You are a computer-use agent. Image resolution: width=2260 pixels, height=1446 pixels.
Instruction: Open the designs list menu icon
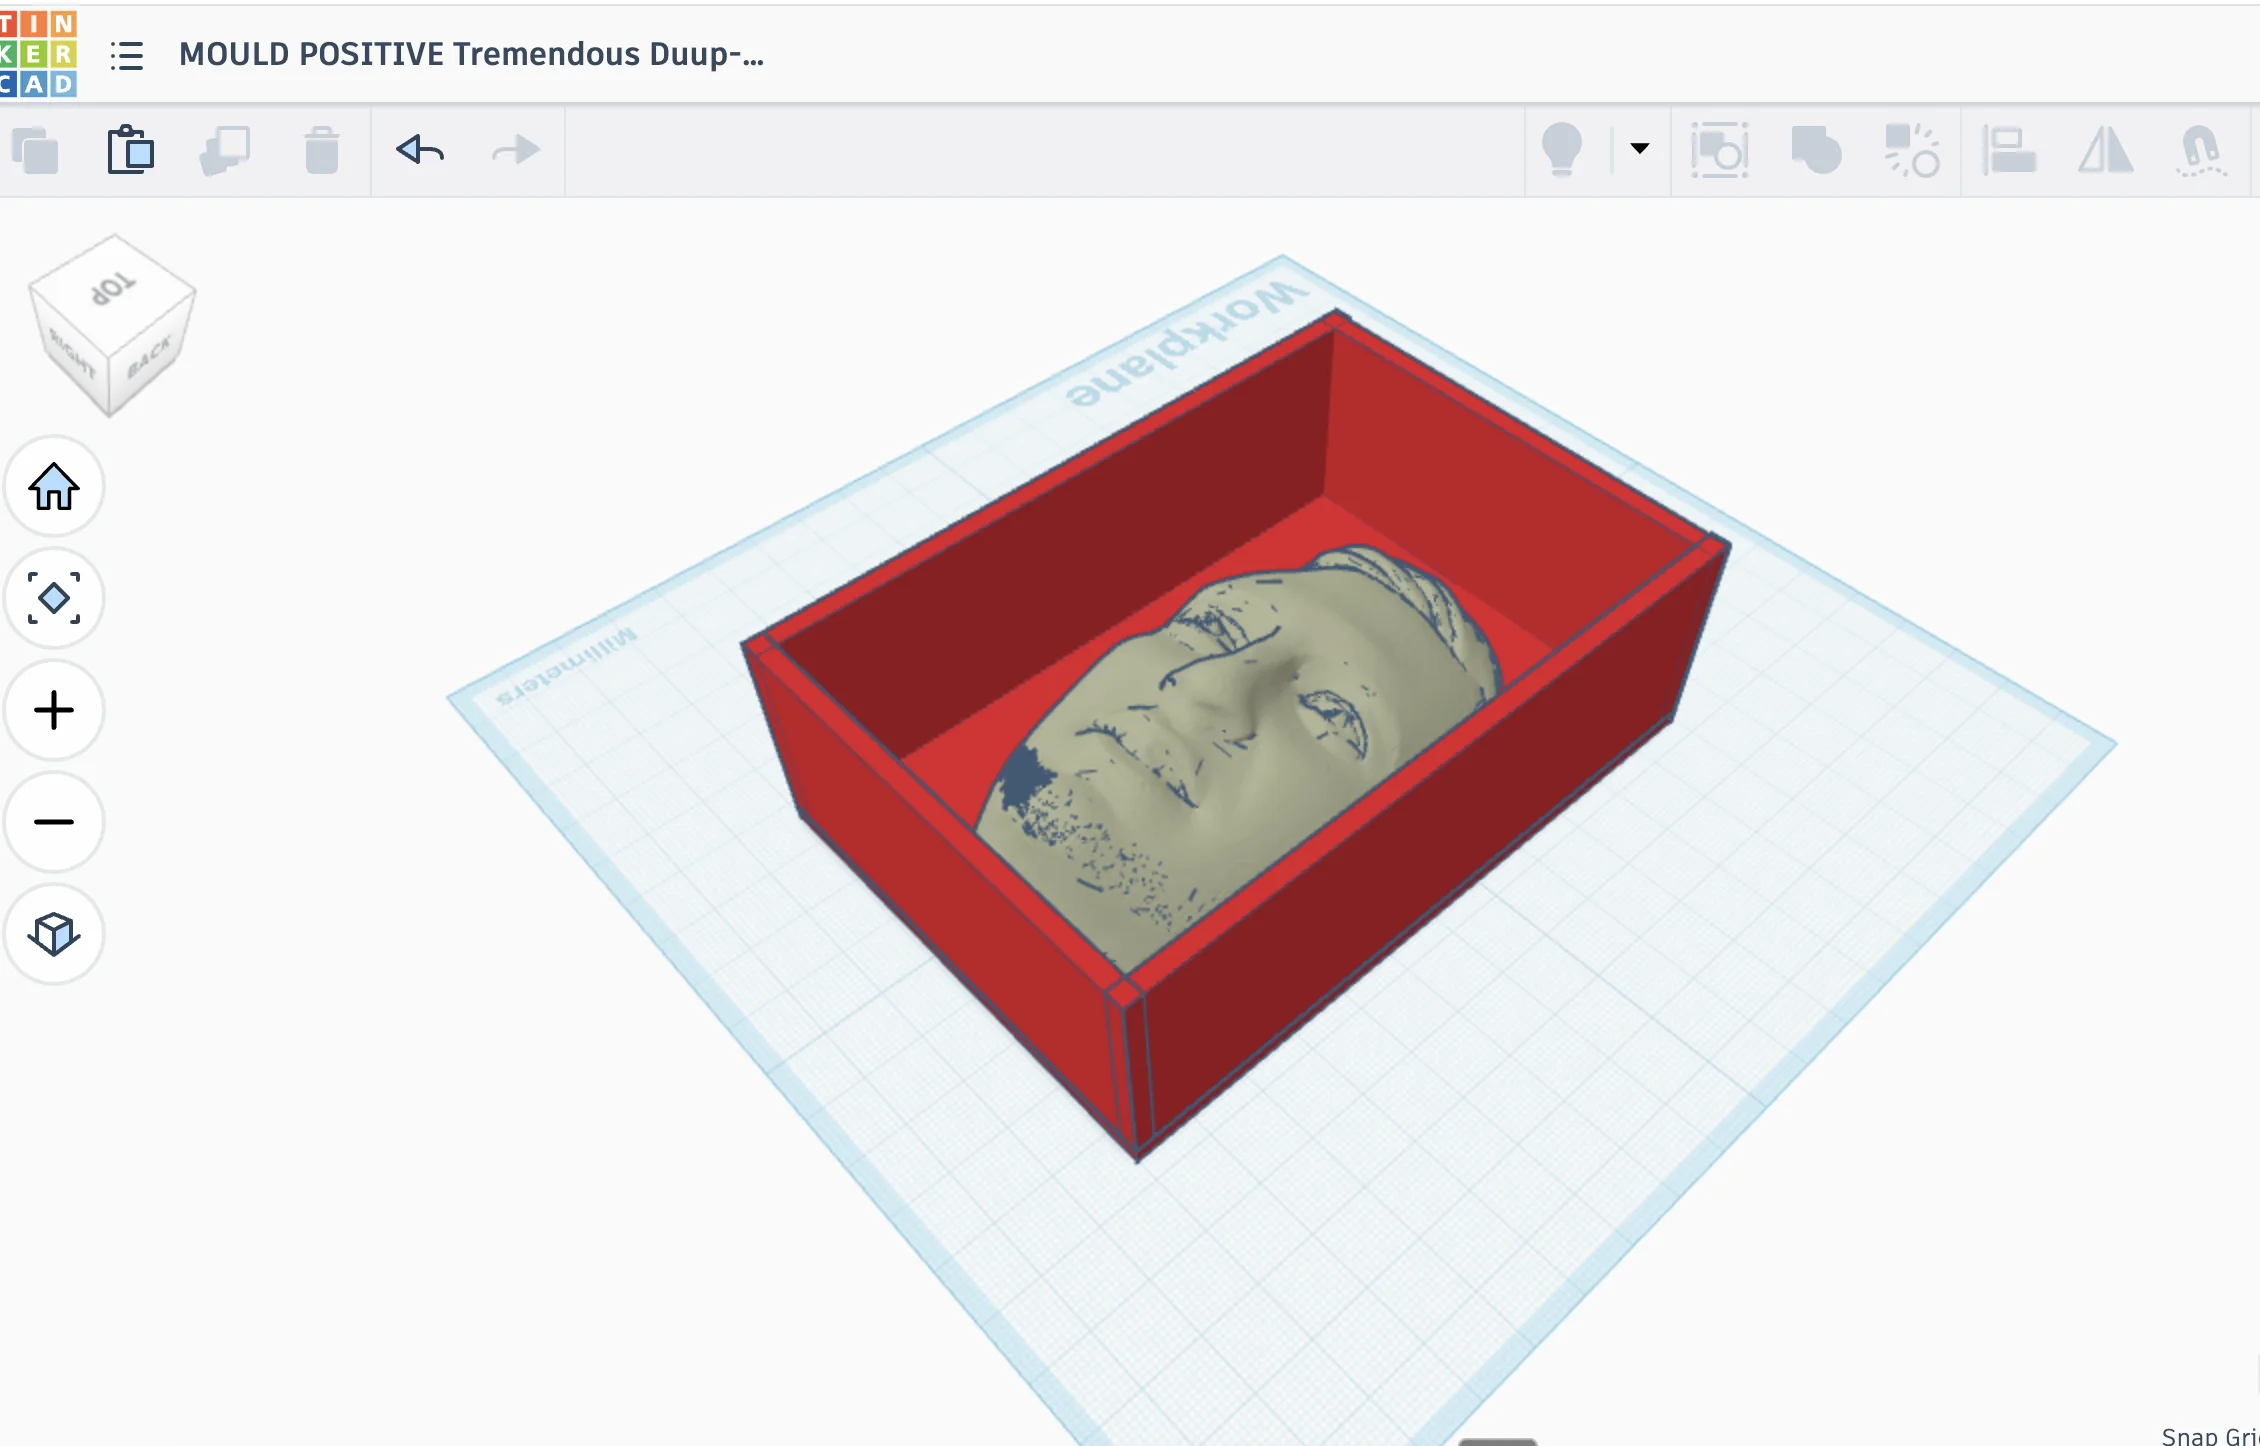(x=127, y=55)
